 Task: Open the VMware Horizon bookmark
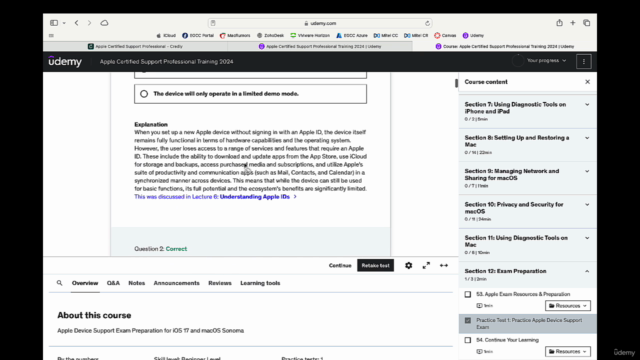pyautogui.click(x=310, y=36)
